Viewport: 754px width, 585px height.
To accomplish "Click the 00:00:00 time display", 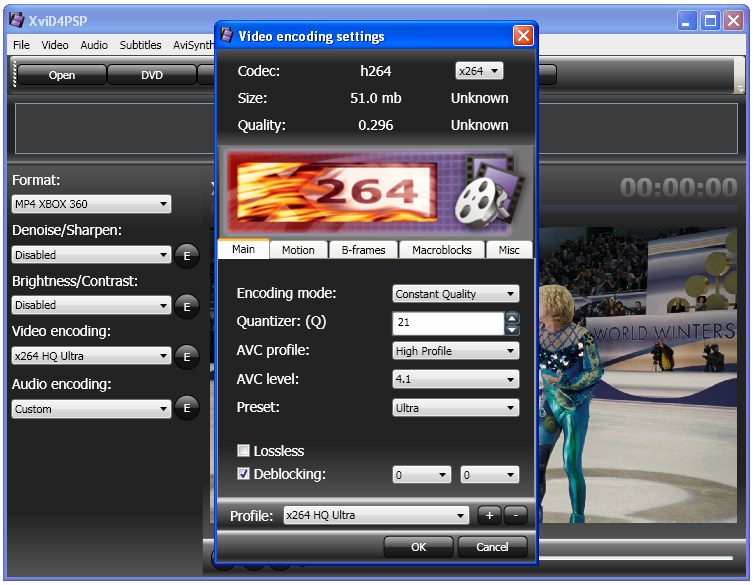I will coord(678,187).
